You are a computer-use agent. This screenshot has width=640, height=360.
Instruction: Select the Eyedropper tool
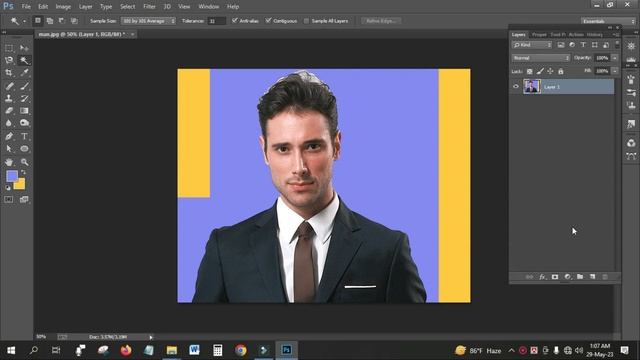pos(24,73)
